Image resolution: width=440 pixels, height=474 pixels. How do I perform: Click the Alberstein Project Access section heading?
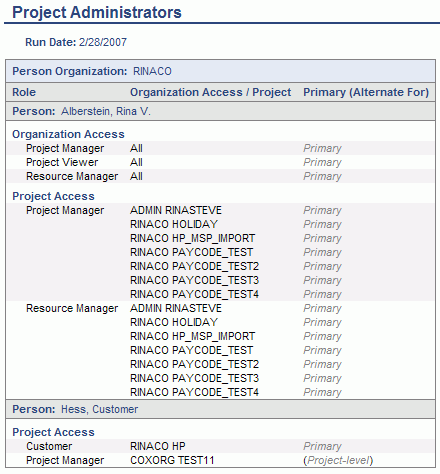coord(53,196)
